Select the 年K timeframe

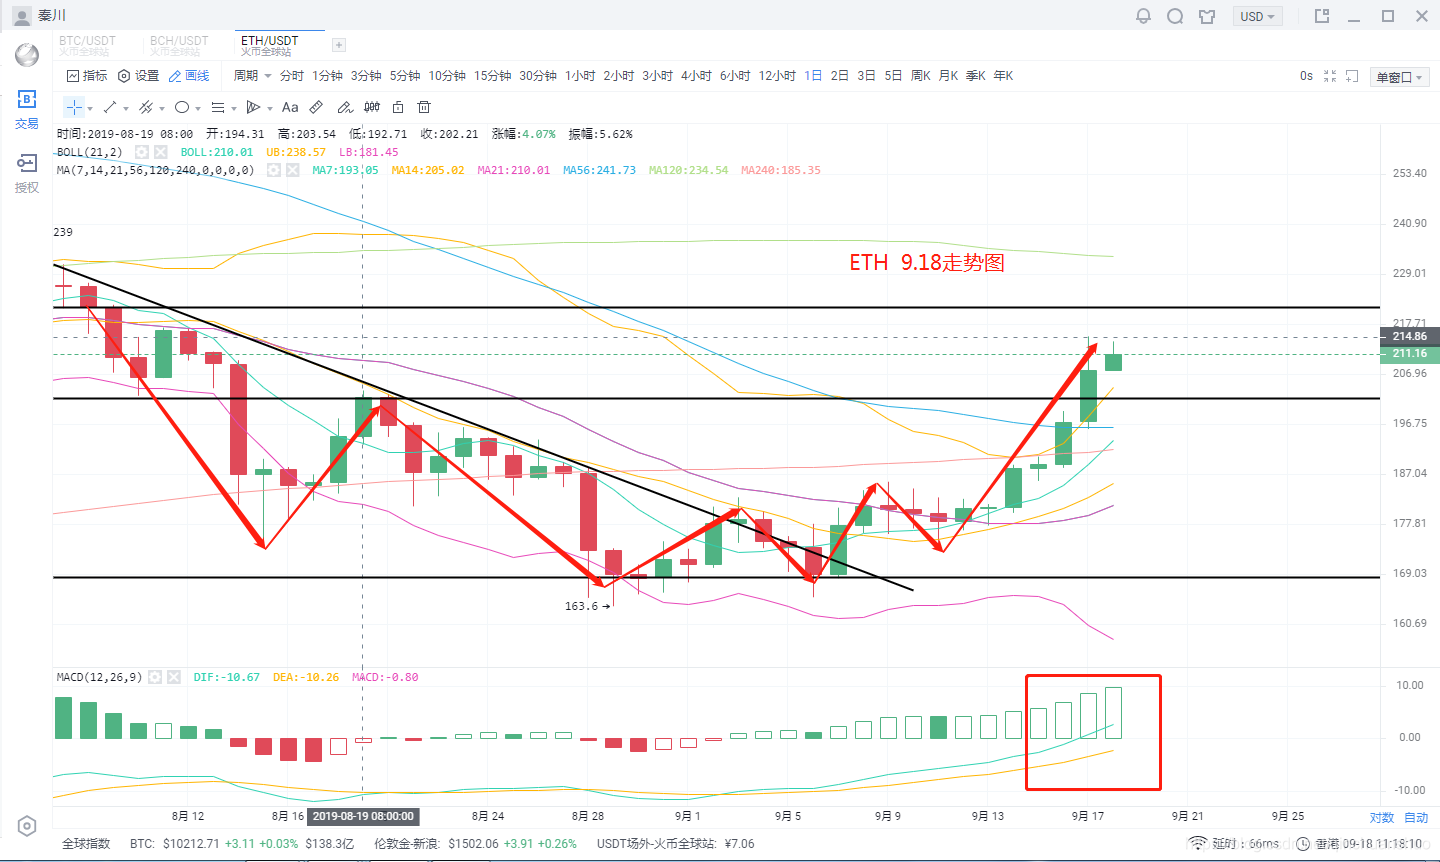click(1003, 76)
